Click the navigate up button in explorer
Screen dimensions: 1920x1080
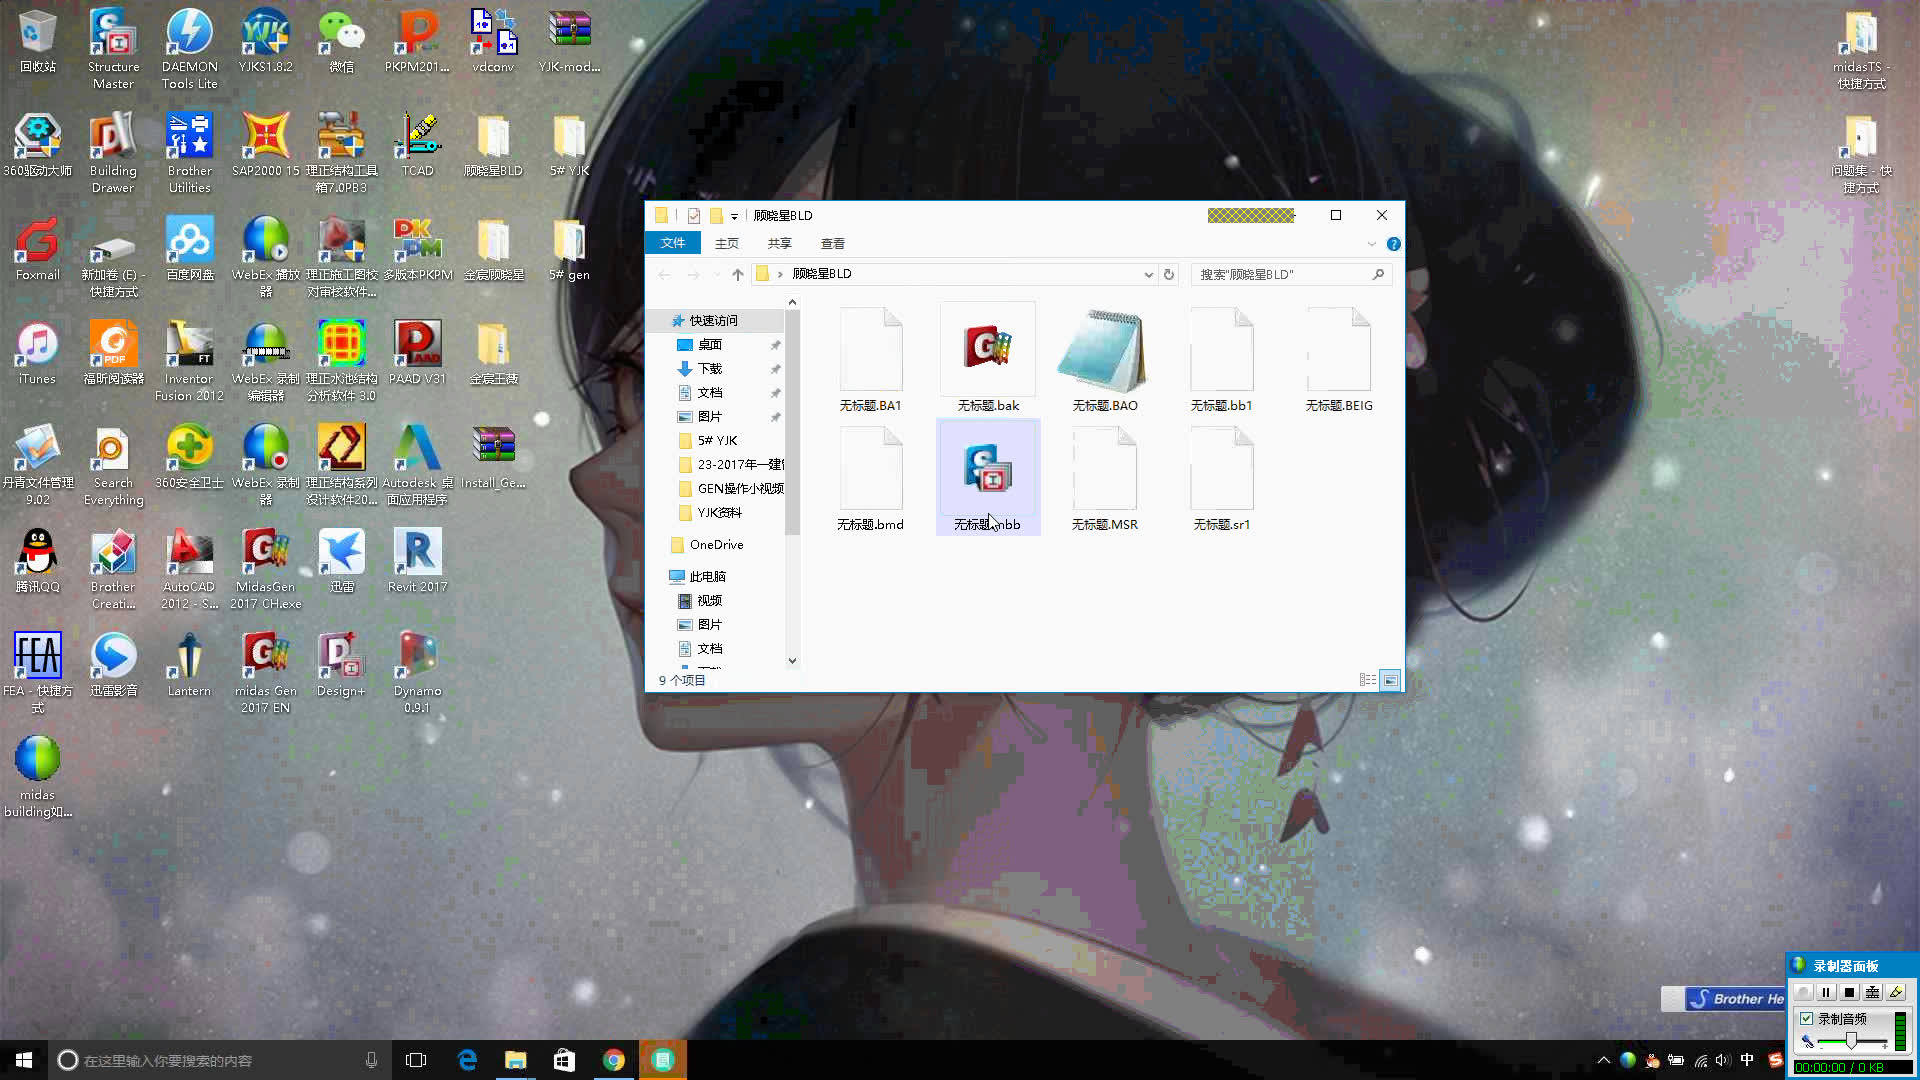coord(736,273)
